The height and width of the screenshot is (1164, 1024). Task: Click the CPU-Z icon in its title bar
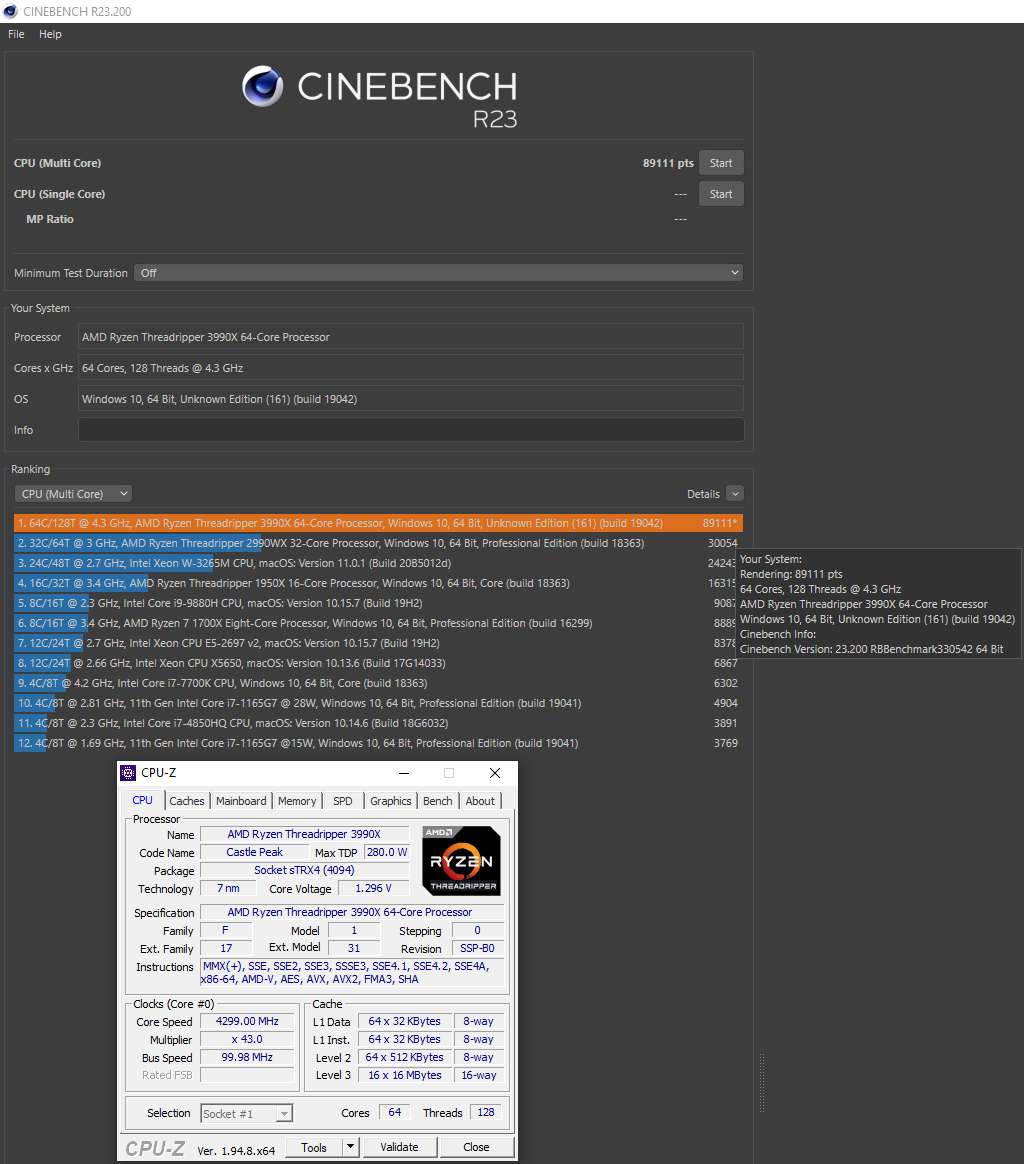pyautogui.click(x=128, y=773)
